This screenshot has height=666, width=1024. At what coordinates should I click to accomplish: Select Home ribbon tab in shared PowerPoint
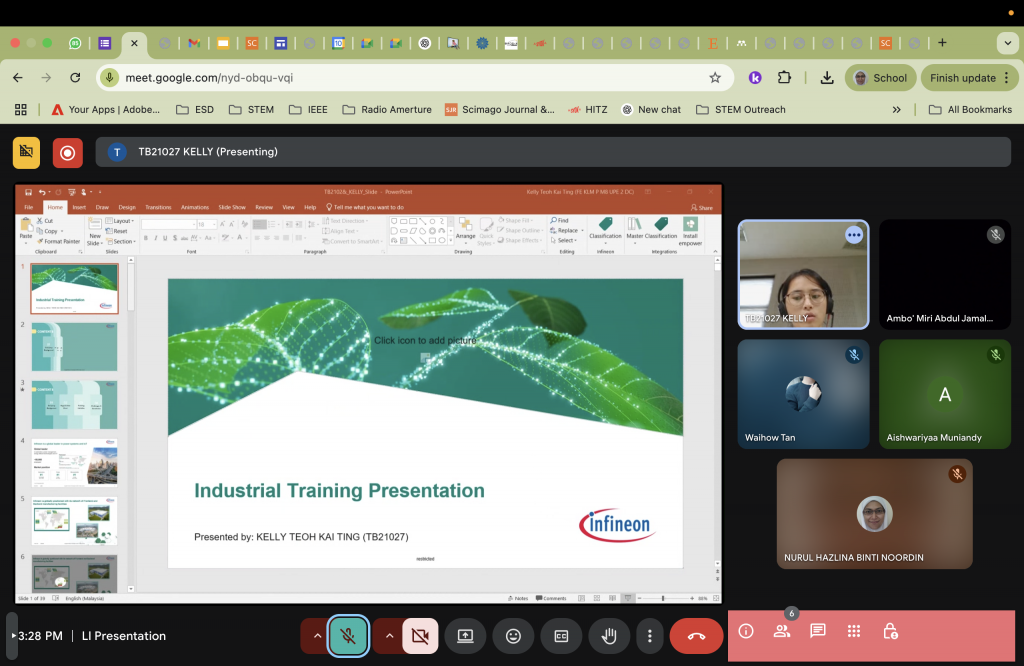click(x=55, y=207)
